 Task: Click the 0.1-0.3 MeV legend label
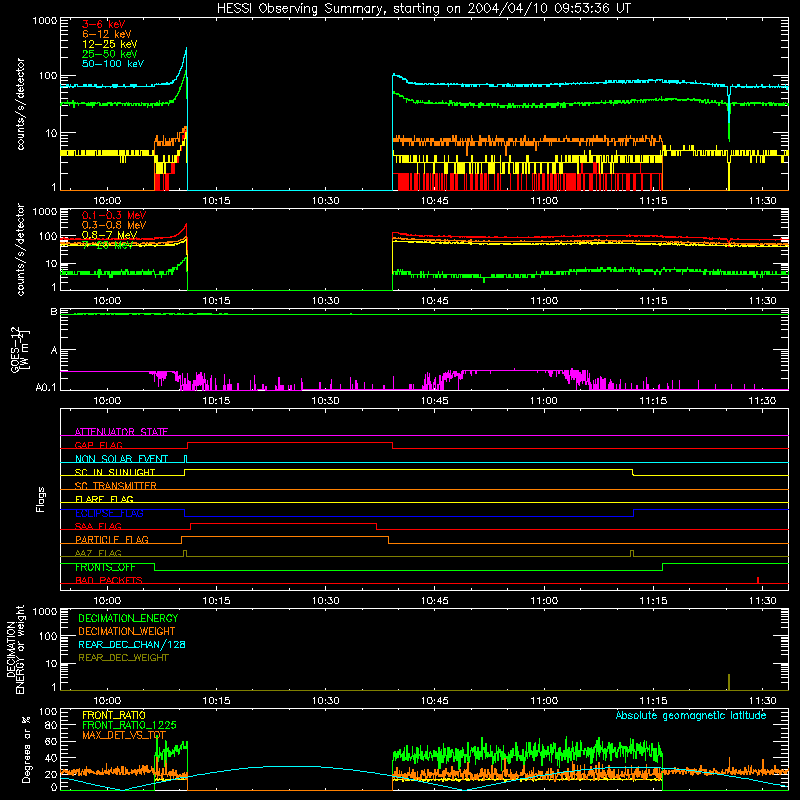[x=114, y=215]
